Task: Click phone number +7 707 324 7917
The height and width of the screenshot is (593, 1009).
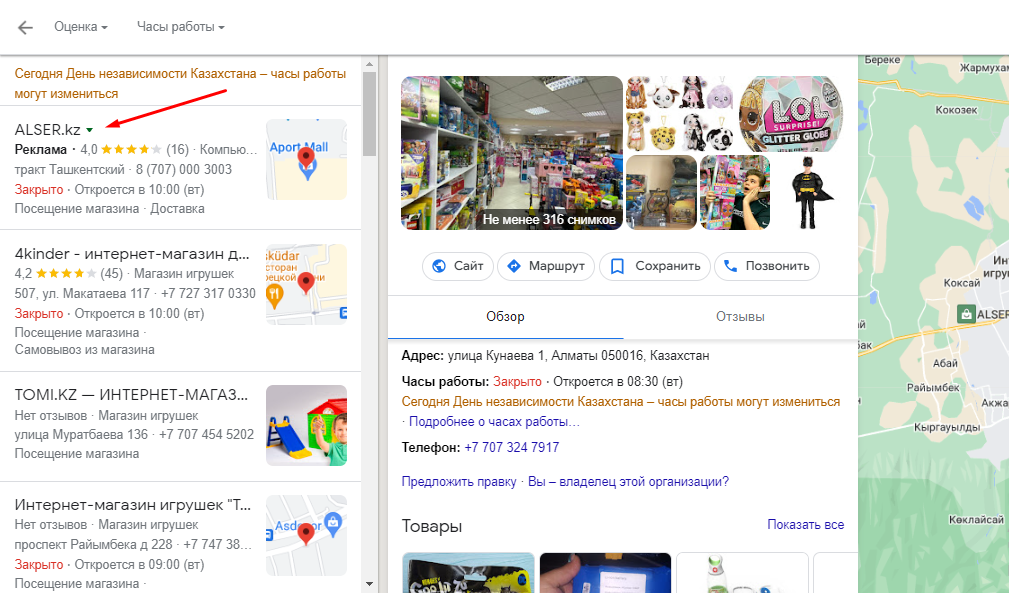Action: click(x=512, y=448)
